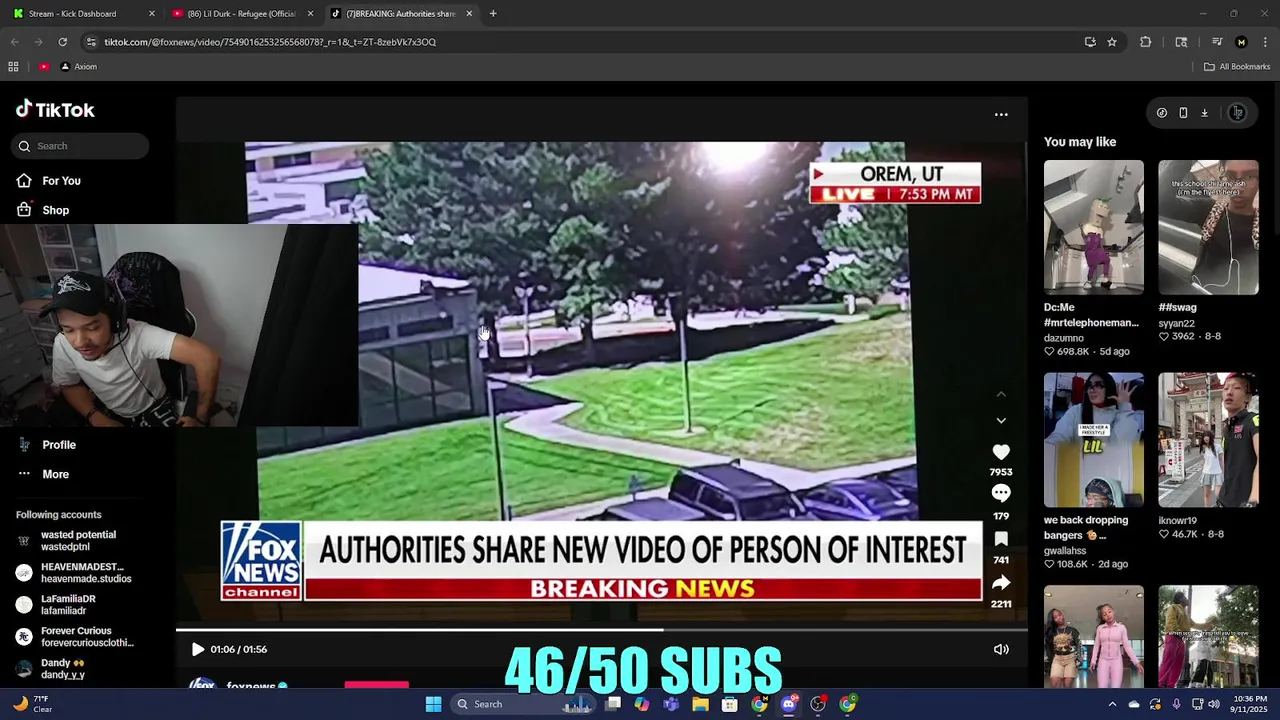The image size is (1280, 720).
Task: Toggle mute on the video volume icon
Action: 1001,649
